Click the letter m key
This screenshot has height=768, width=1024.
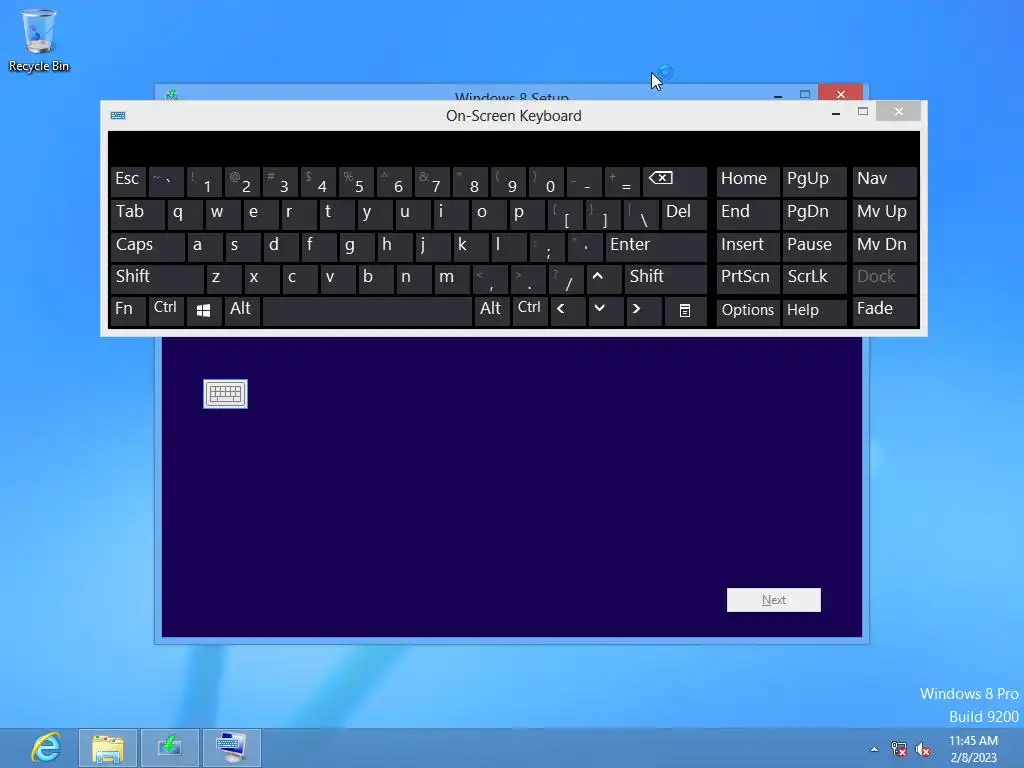pos(451,278)
